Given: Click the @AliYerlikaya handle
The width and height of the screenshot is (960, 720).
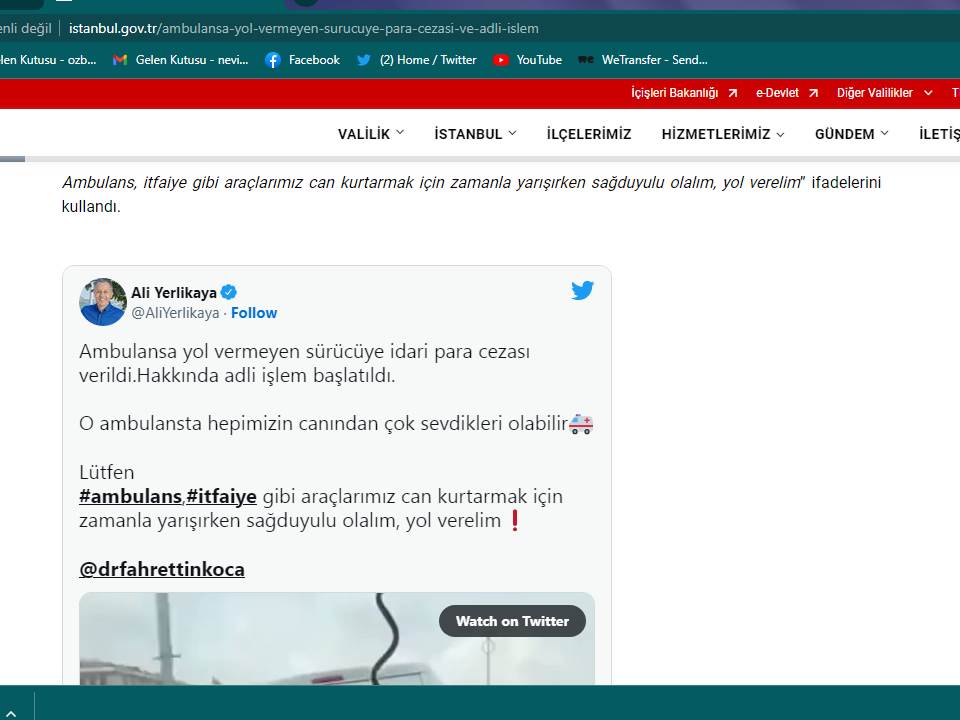Looking at the screenshot, I should click(175, 313).
